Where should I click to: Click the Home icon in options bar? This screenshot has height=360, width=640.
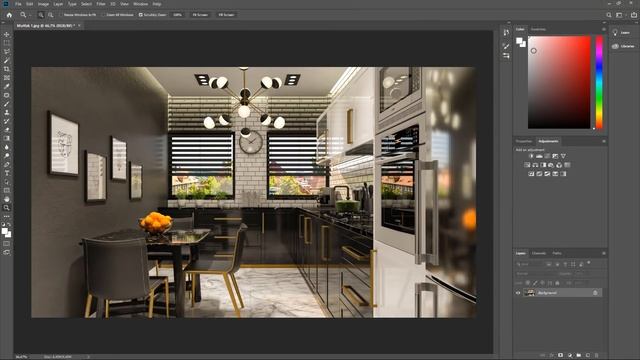(9, 15)
